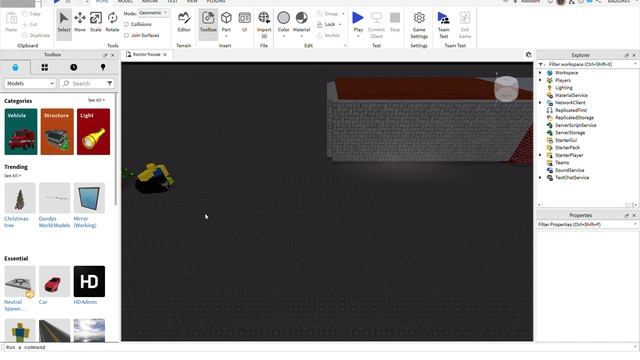Open the Terrain Editor
The width and height of the screenshot is (640, 360).
[x=184, y=22]
